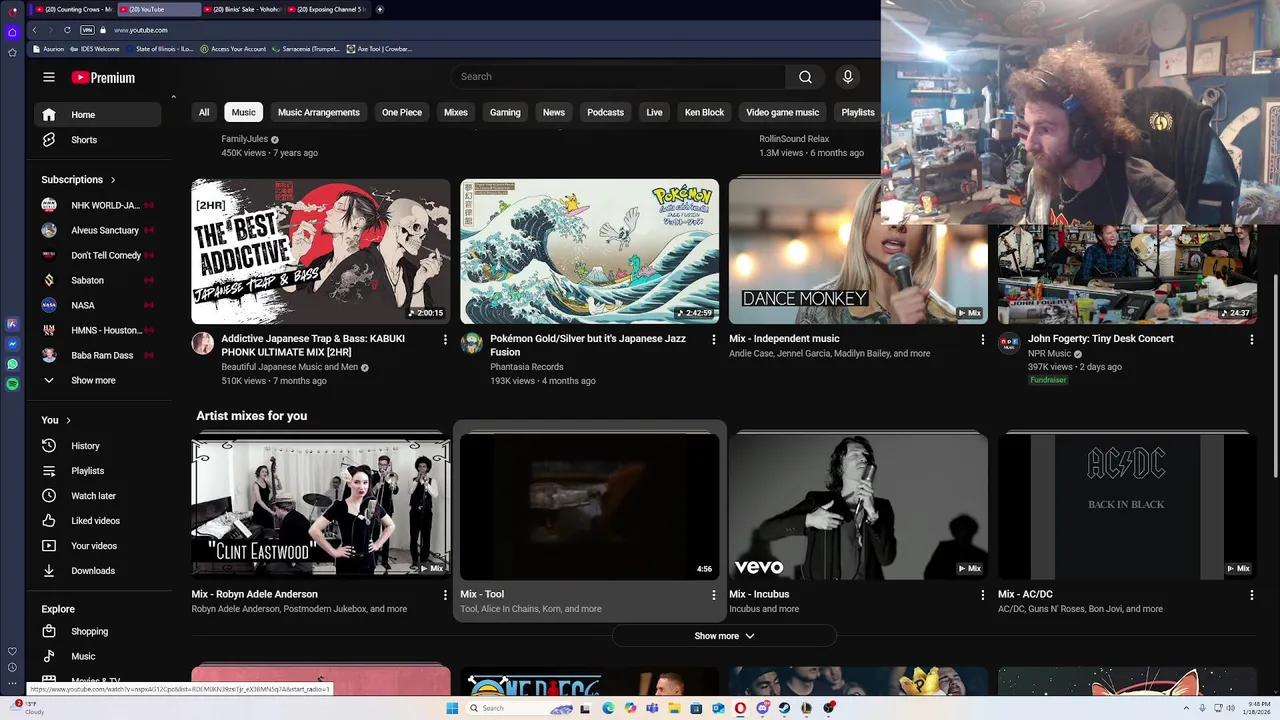
Task: Open Liked videos
Action: (x=97, y=521)
